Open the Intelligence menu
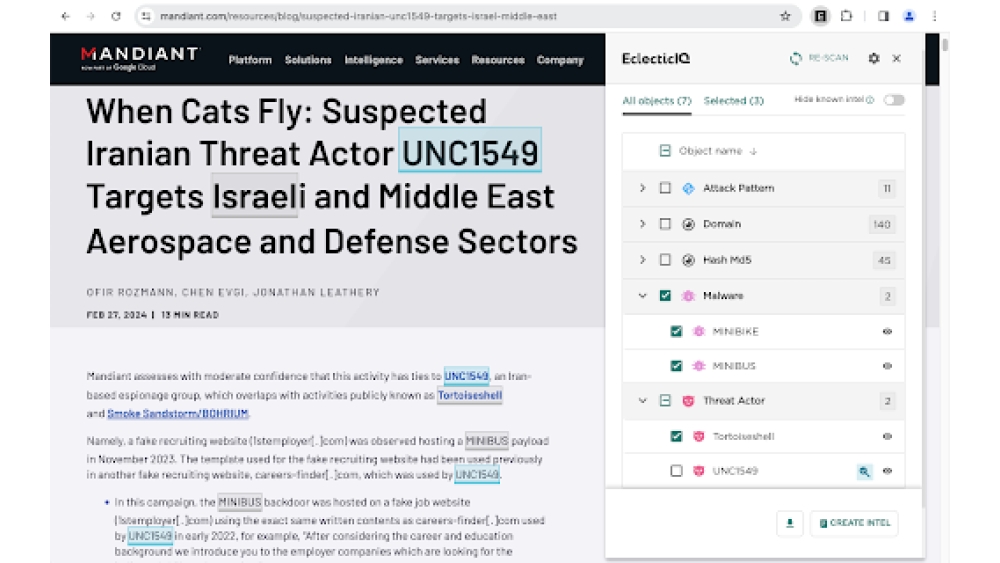1000x563 pixels. point(374,60)
